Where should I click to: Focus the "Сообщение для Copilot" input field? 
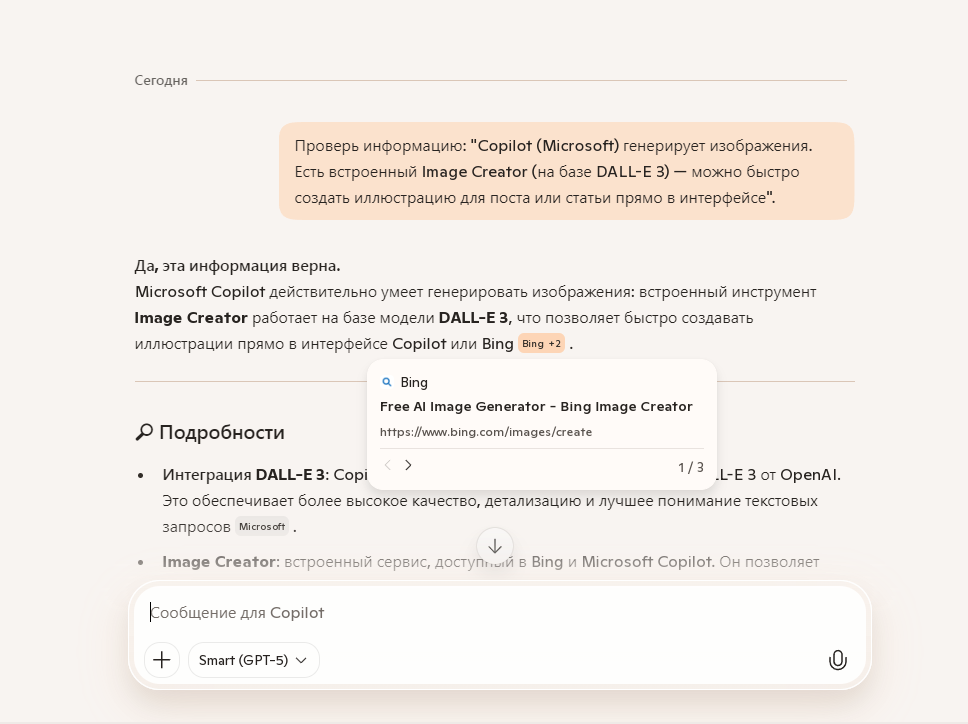[x=400, y=612]
